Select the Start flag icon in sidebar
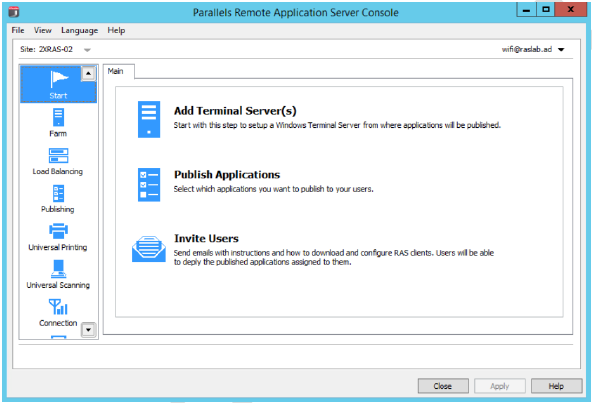Viewport: 592px width, 403px height. pos(59,79)
